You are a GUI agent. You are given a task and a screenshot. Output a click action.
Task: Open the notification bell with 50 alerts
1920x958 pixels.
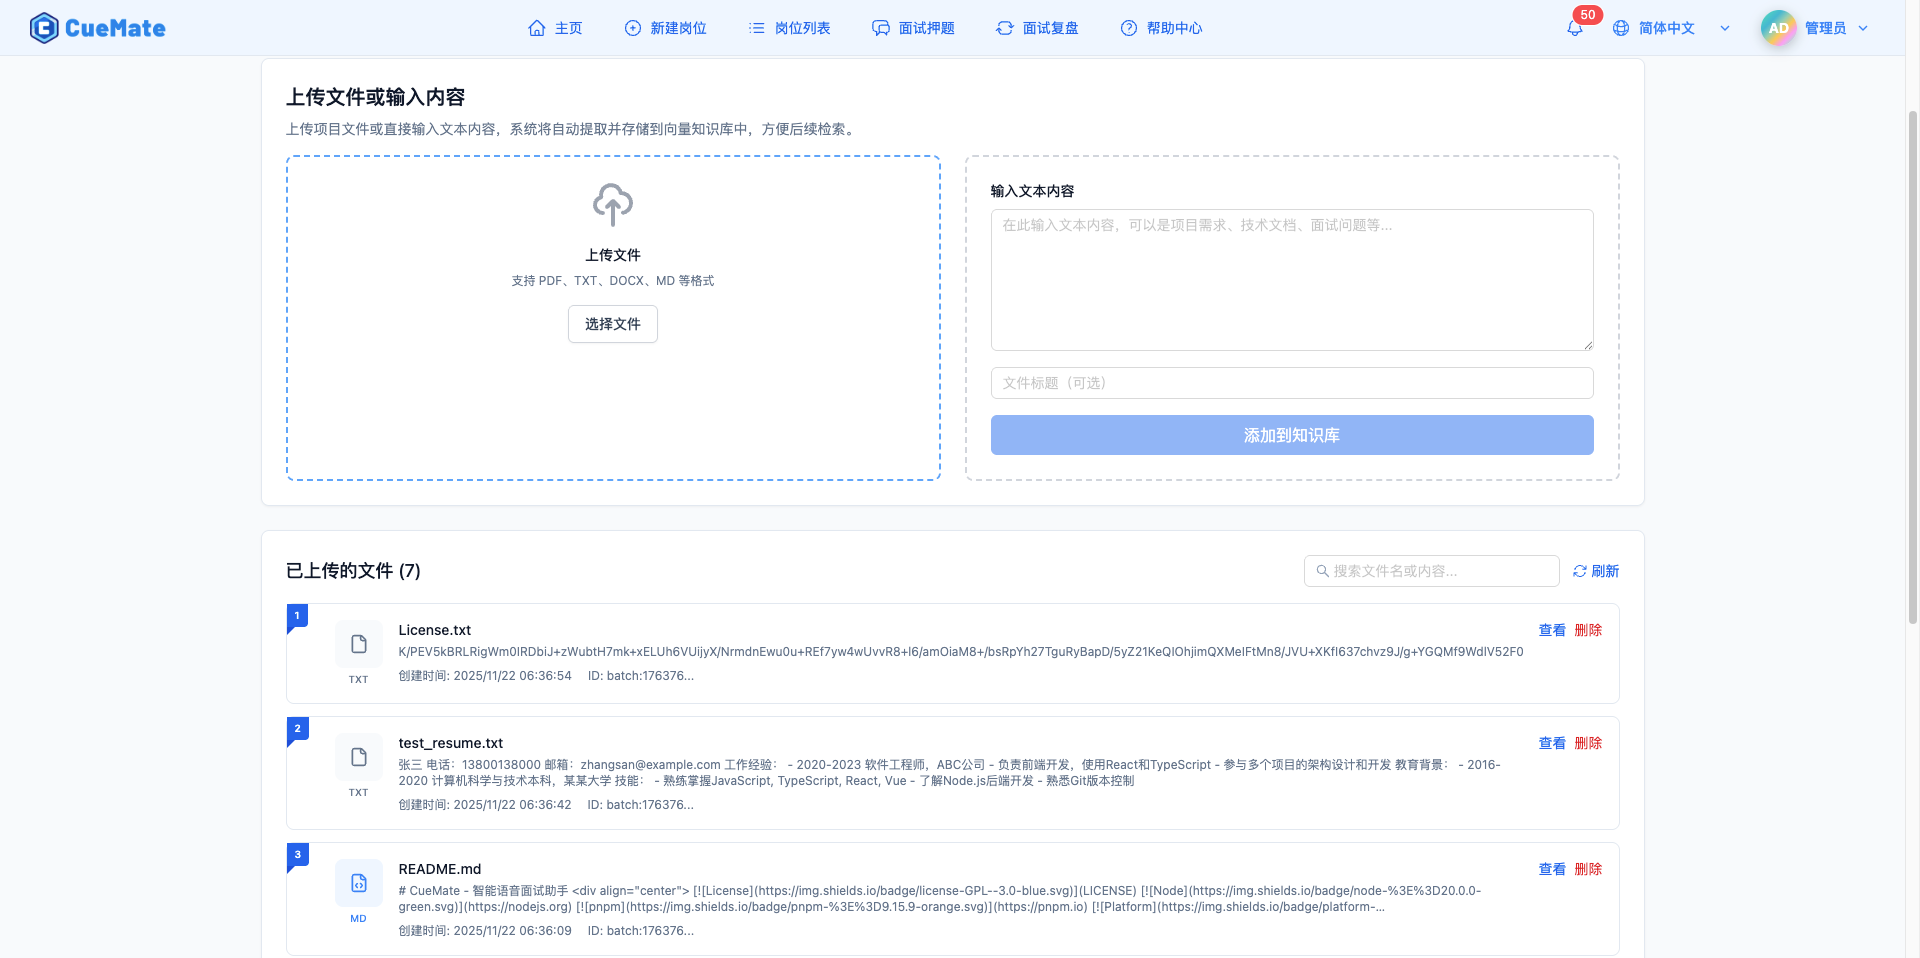point(1574,28)
